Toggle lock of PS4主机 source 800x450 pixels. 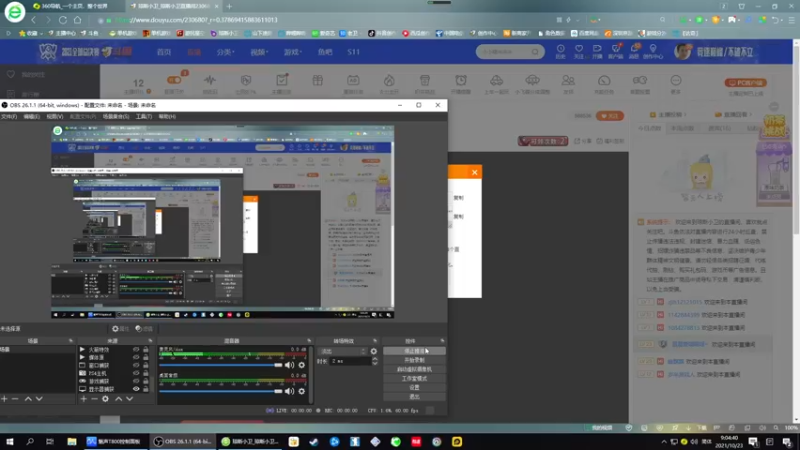point(145,373)
